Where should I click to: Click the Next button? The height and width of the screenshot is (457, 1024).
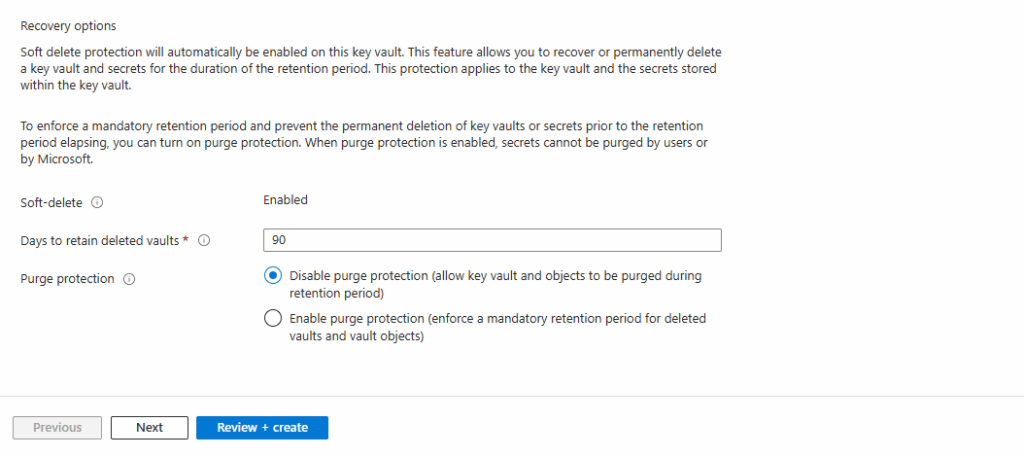150,428
